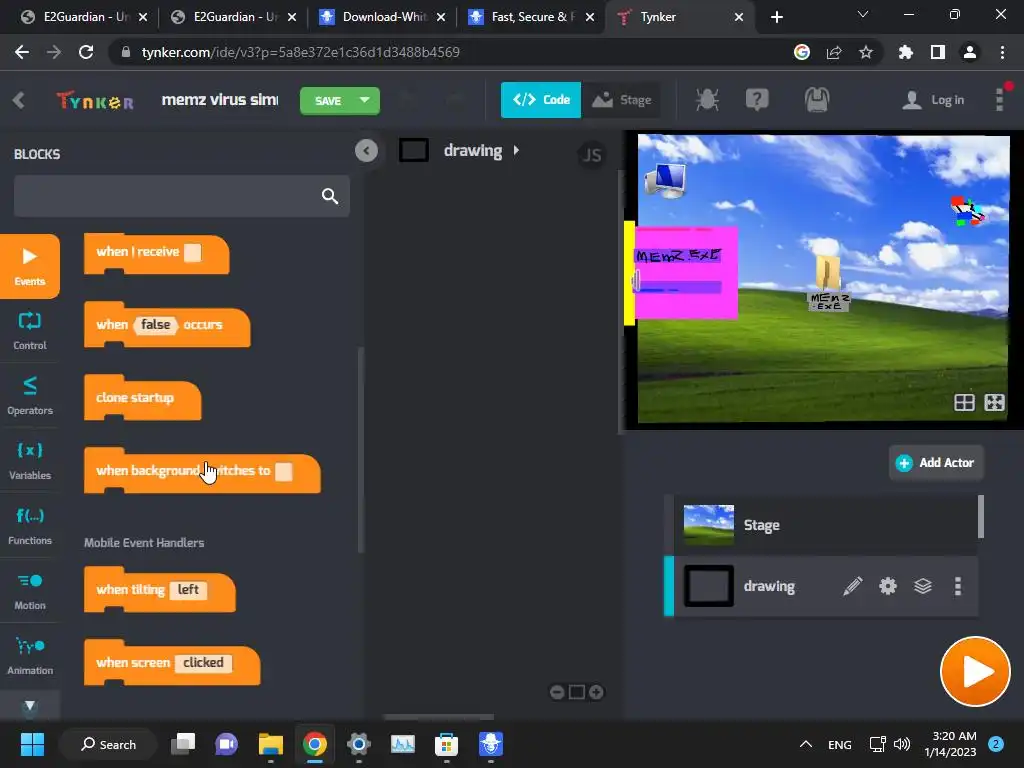Viewport: 1024px width, 768px height.
Task: Open the Animation blocks category
Action: click(x=29, y=656)
